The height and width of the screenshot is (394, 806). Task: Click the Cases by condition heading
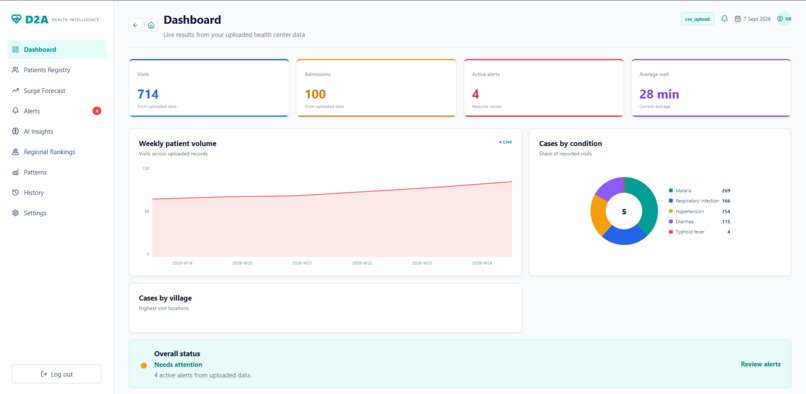pyautogui.click(x=570, y=144)
